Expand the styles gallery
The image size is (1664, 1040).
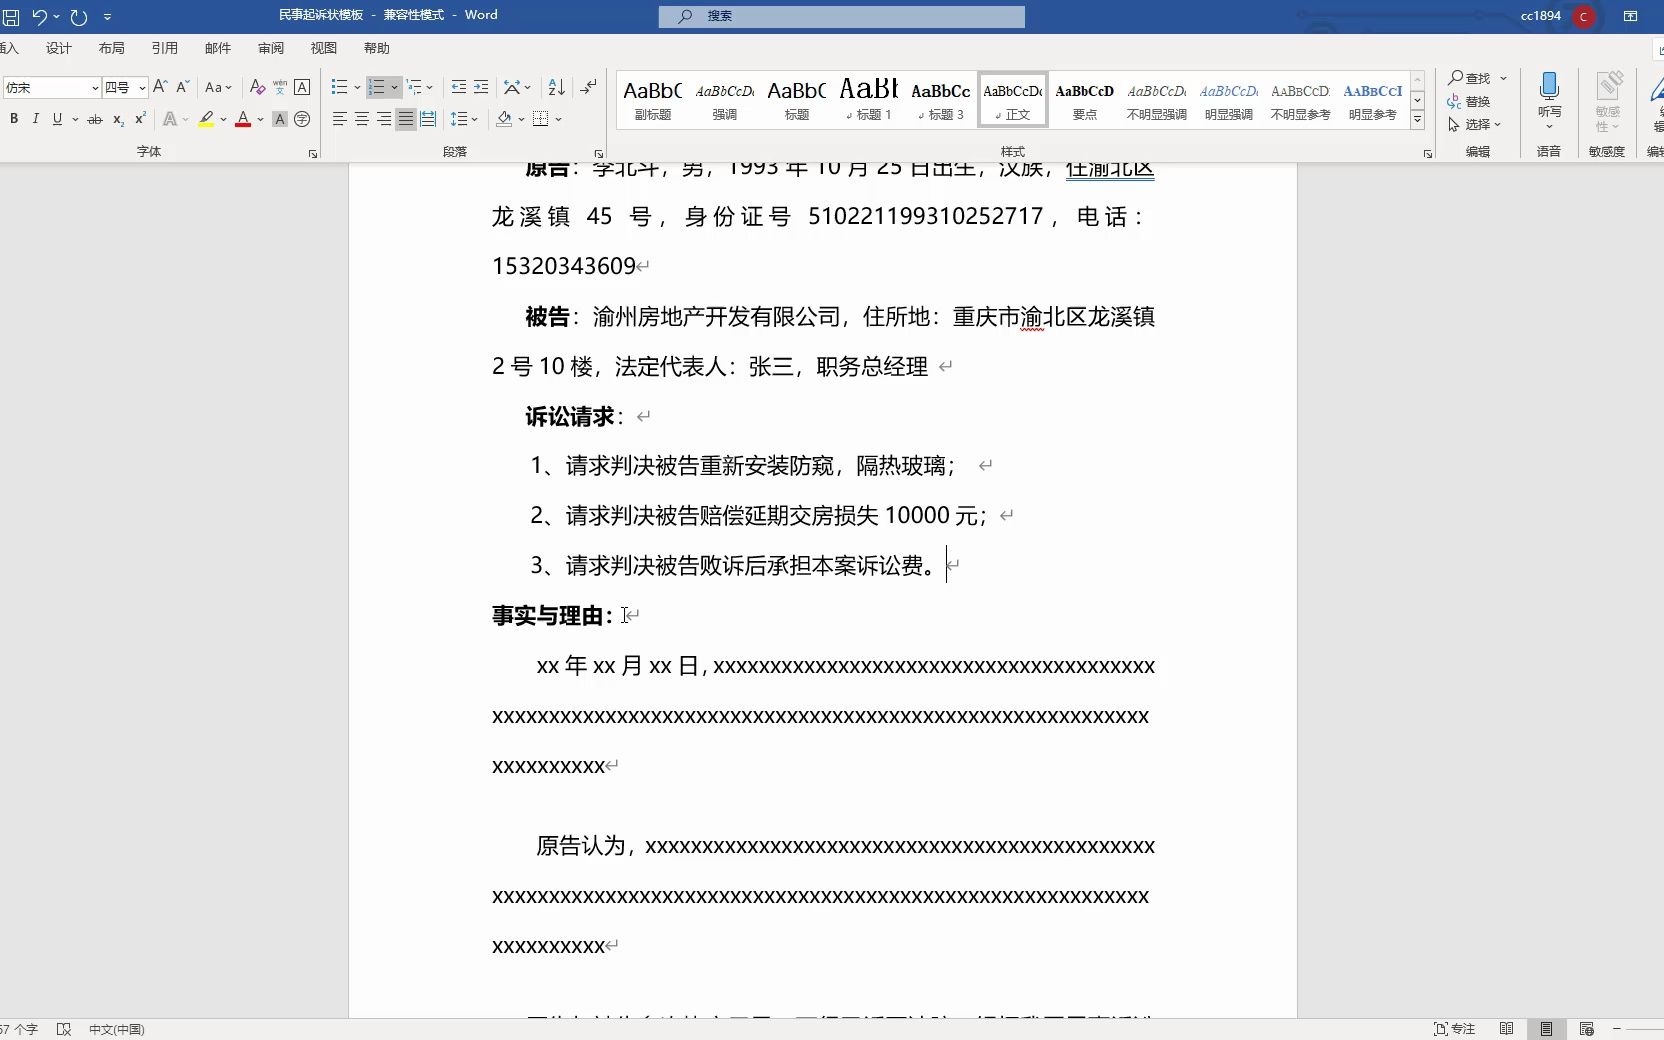pyautogui.click(x=1417, y=119)
